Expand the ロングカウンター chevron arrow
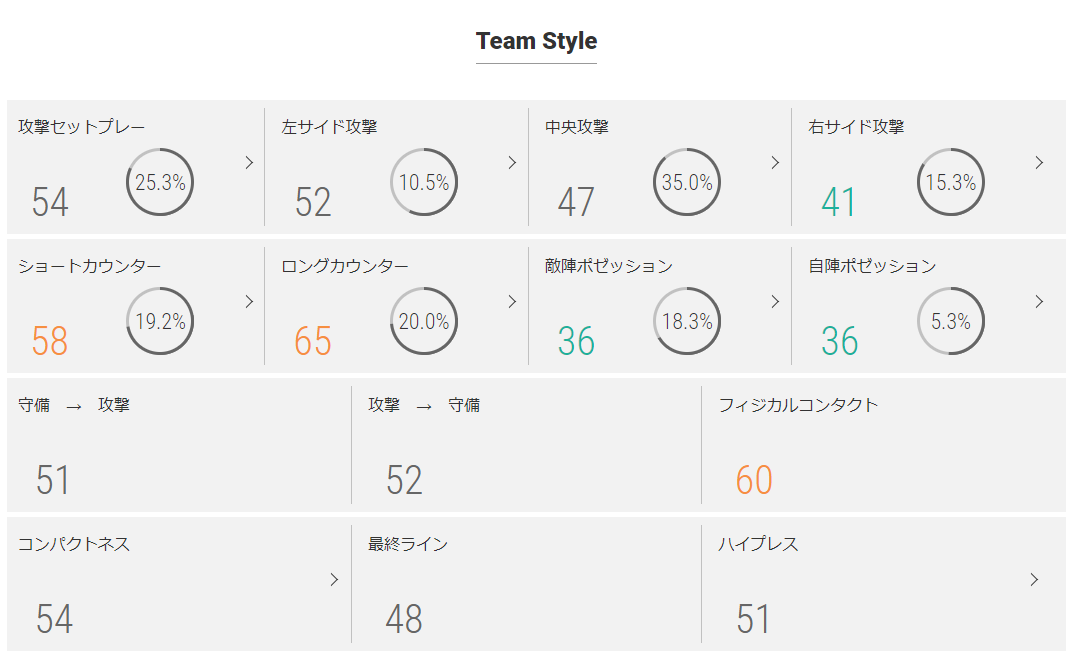 point(512,302)
